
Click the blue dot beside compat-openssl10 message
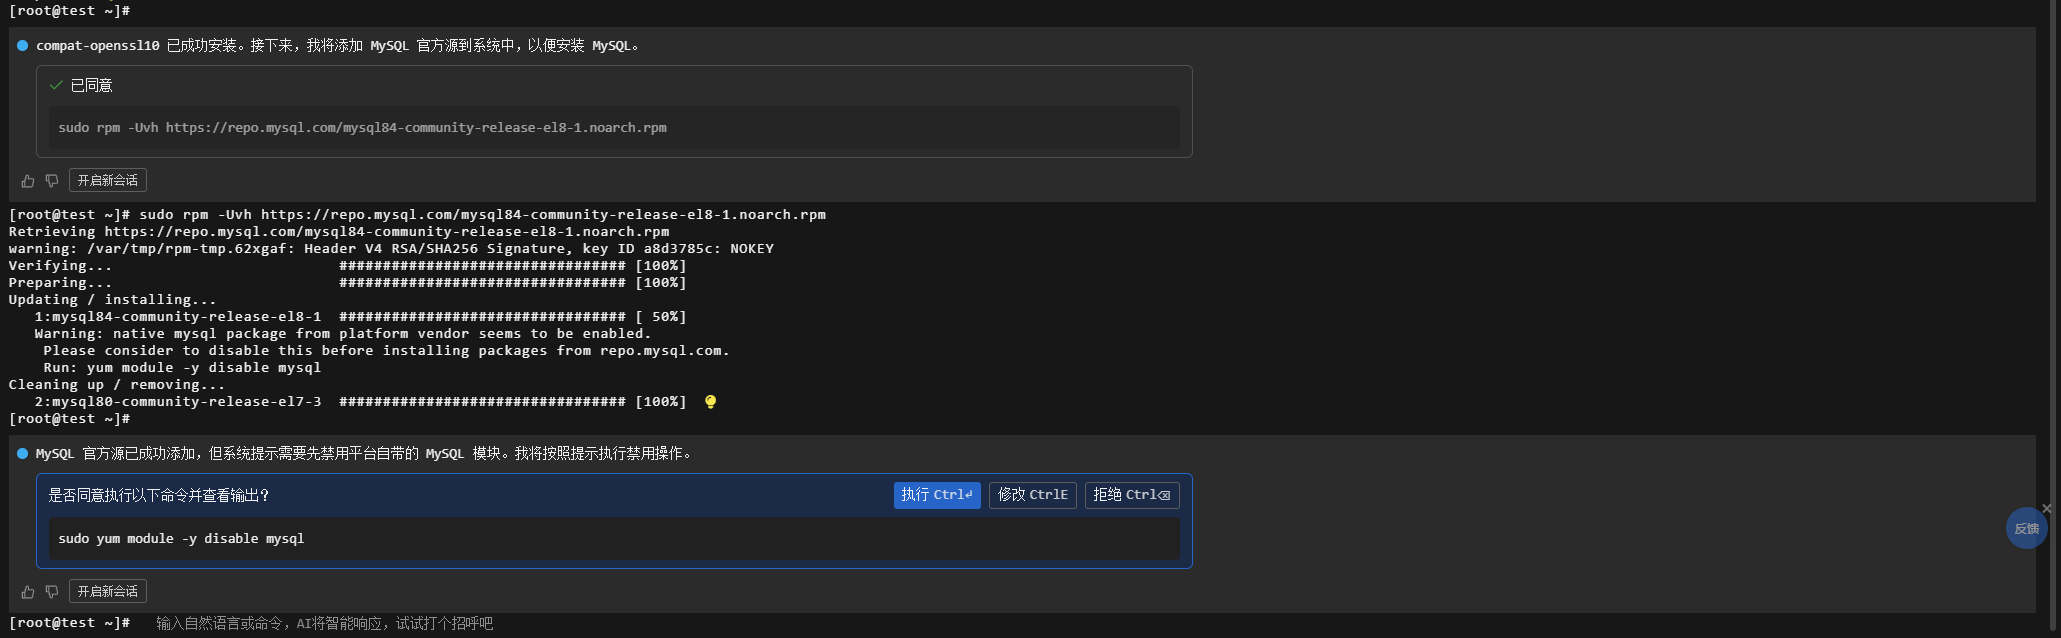coord(22,46)
